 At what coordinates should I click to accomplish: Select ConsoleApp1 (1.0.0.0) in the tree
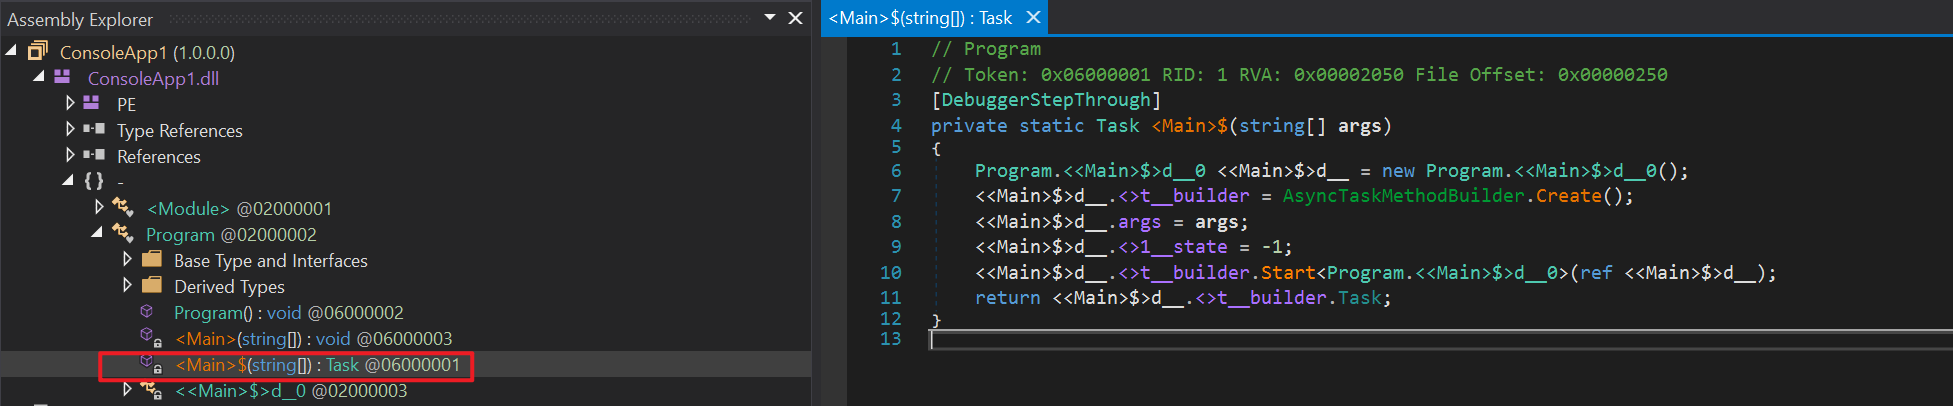[x=147, y=52]
